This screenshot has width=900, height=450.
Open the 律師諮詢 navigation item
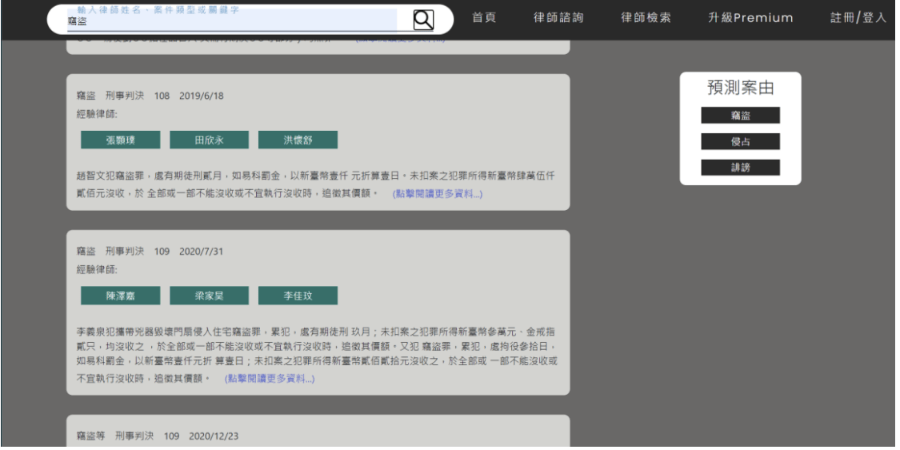(x=558, y=18)
